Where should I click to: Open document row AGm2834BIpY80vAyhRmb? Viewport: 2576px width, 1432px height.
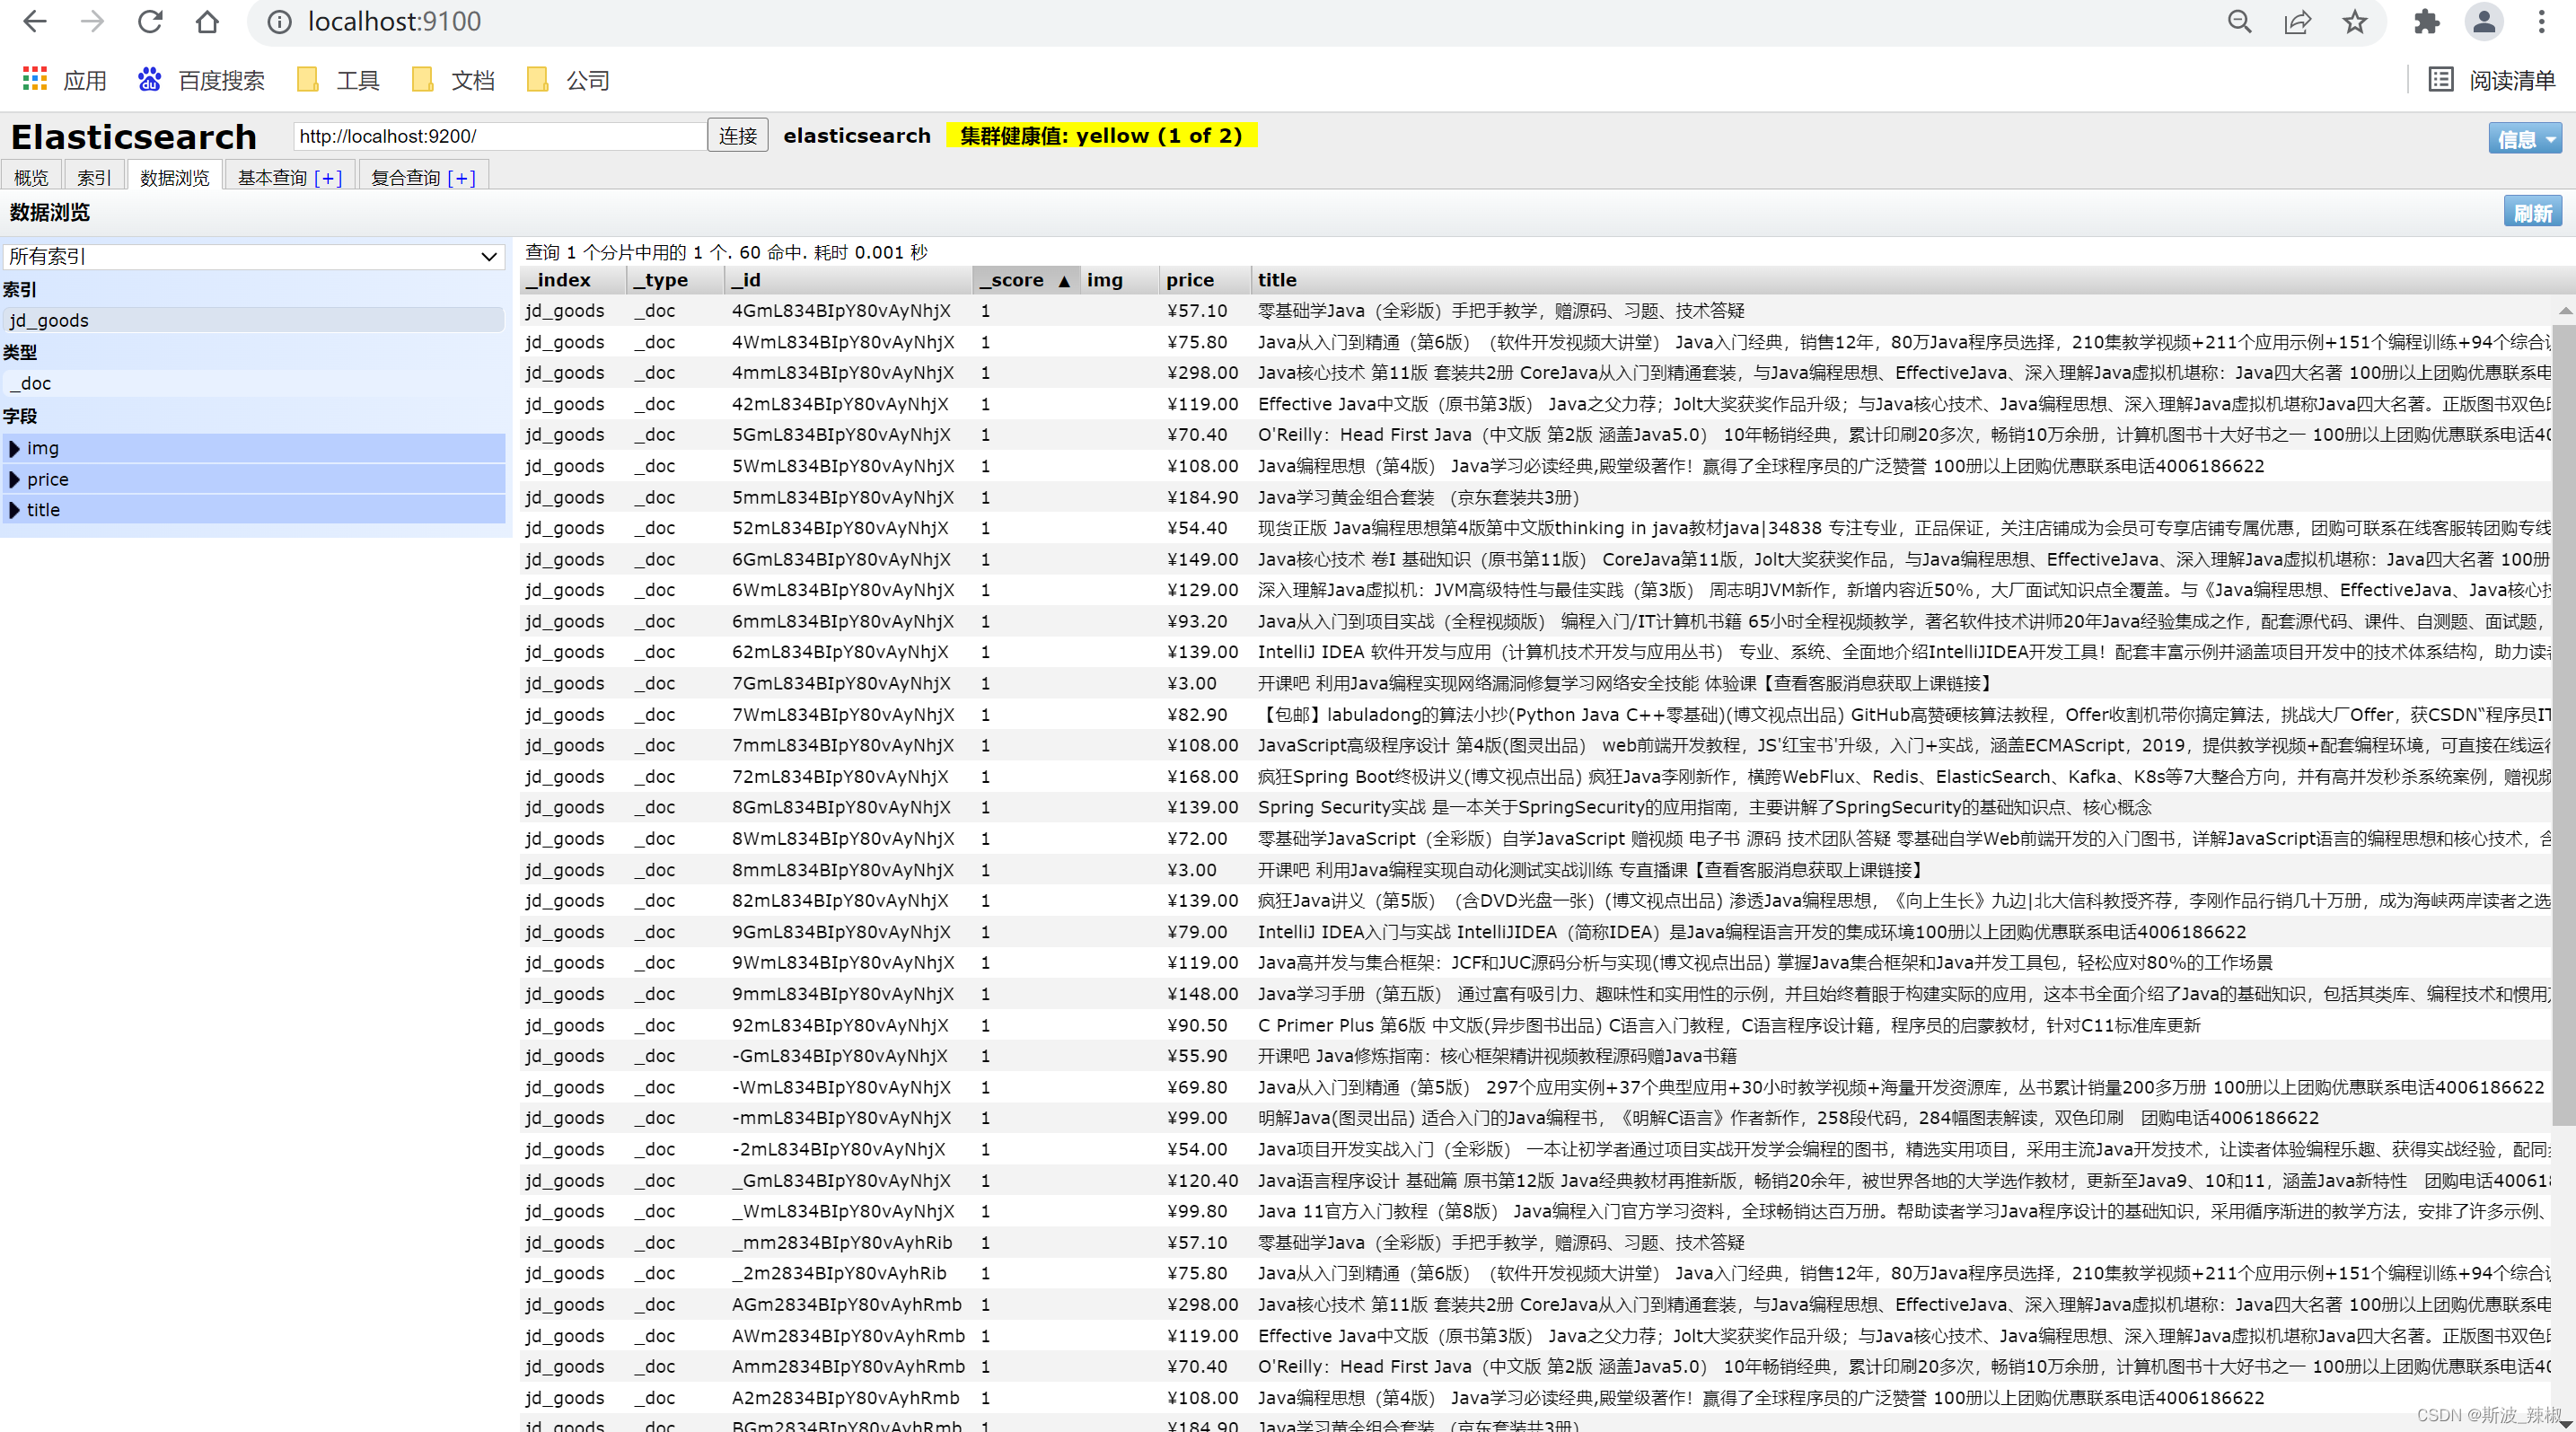tap(1536, 1304)
